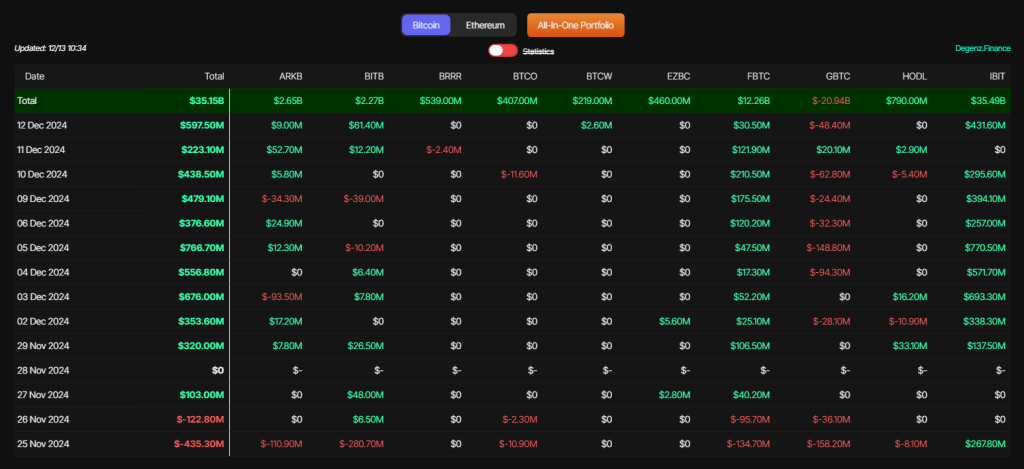Click the Total column header
1024x469 pixels.
tap(214, 76)
